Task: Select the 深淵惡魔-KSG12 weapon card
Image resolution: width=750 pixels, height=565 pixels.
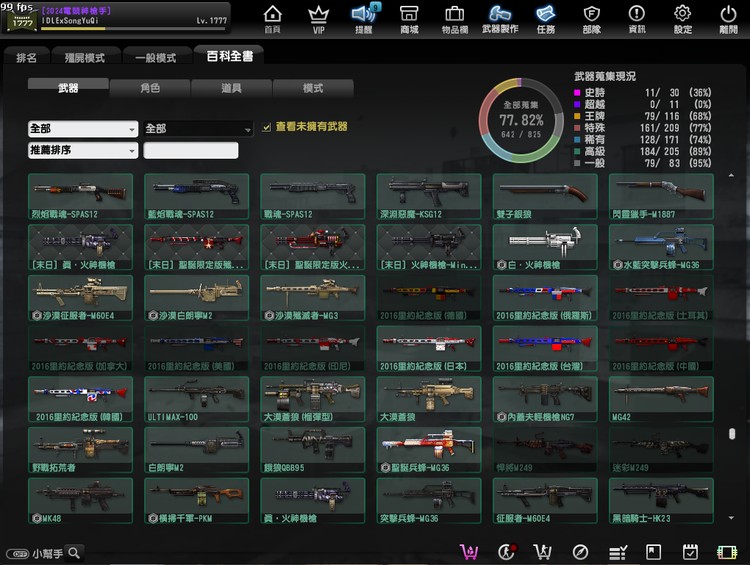Action: (x=429, y=196)
